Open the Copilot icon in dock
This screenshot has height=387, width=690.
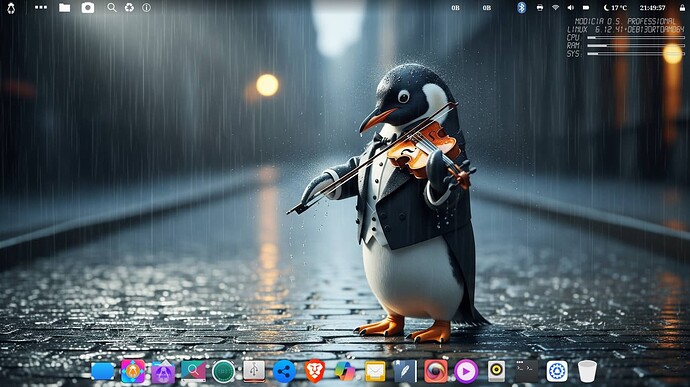click(x=345, y=371)
